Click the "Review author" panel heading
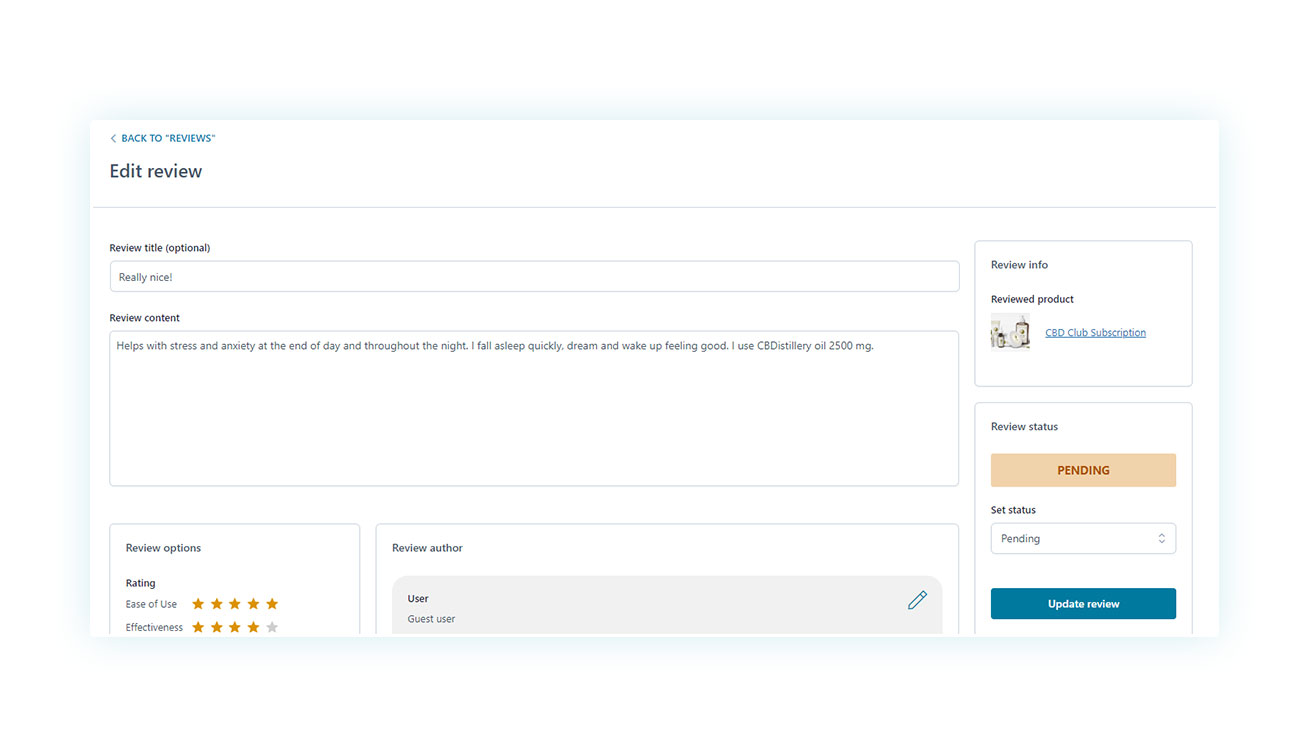 pyautogui.click(x=427, y=548)
